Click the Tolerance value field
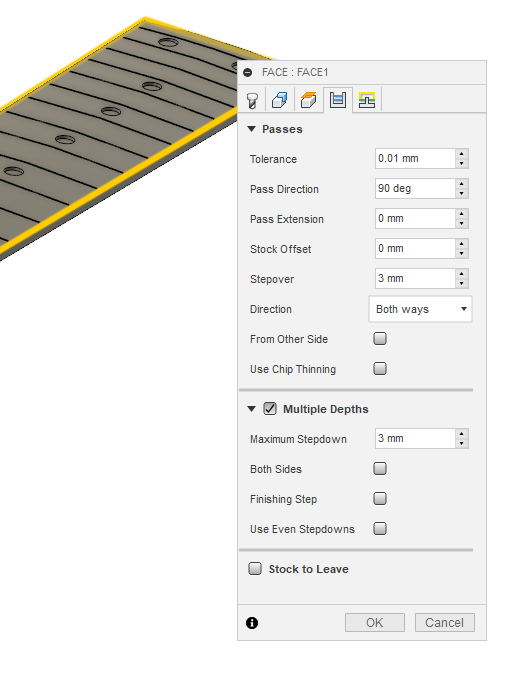 coord(415,158)
